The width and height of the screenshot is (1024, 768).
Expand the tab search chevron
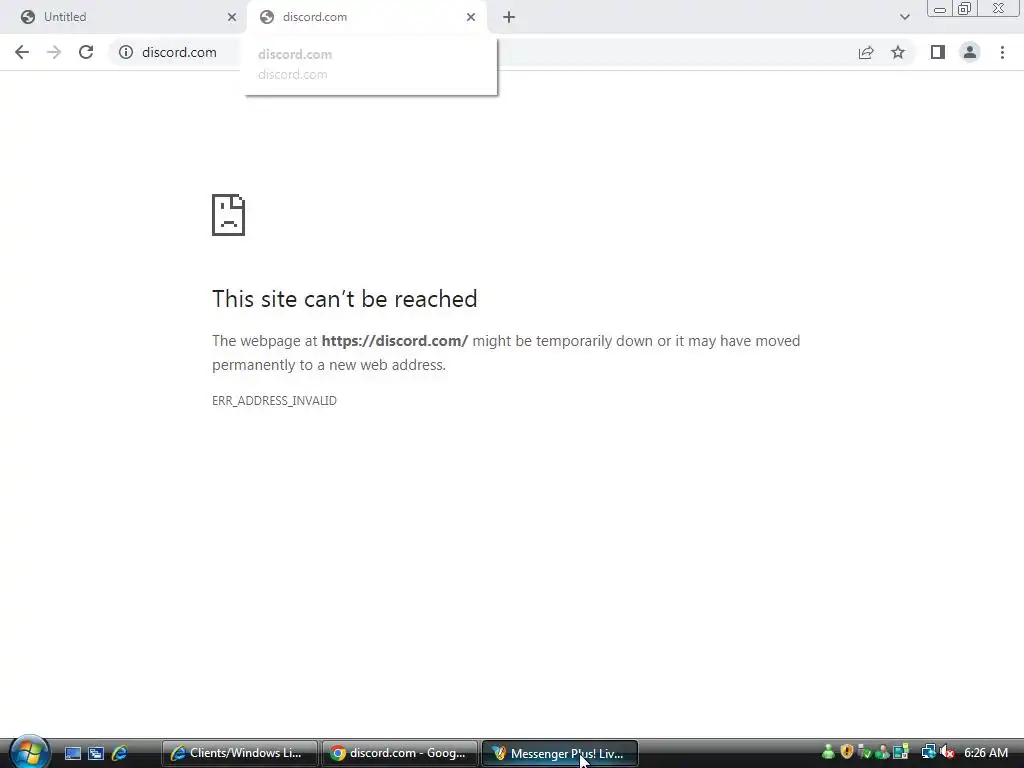(x=904, y=17)
